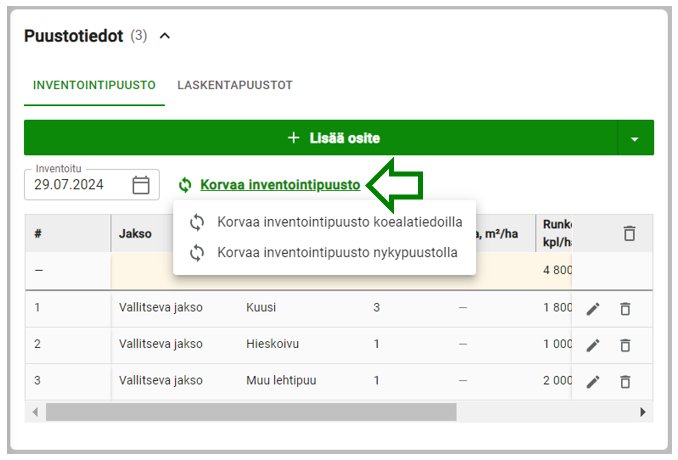
Task: Open the calendar picker in Inventoitu field
Action: coord(141,185)
